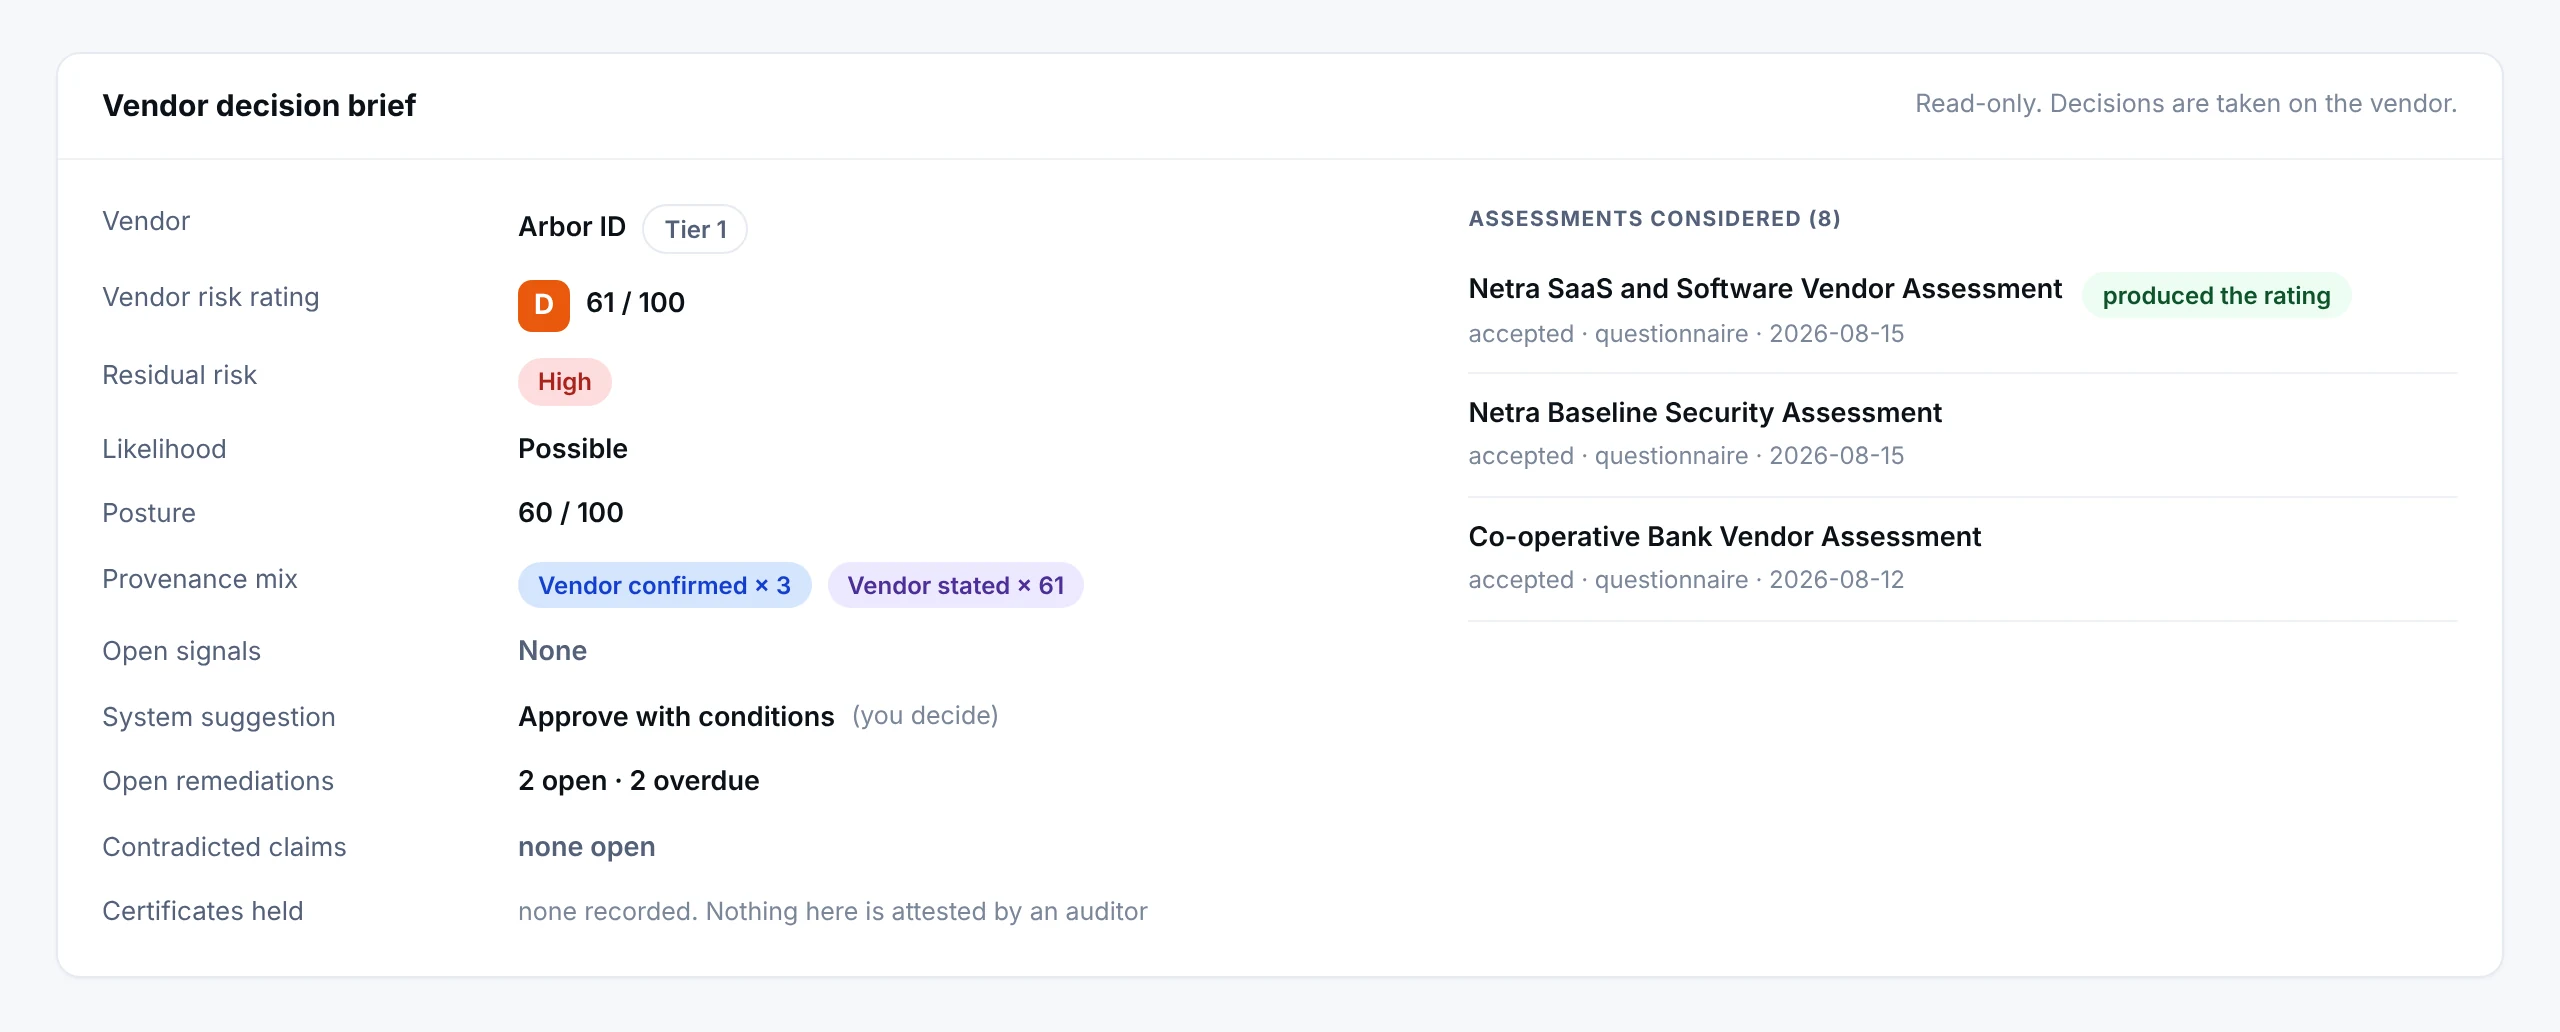
Task: Click the produced the rating tag
Action: [x=2216, y=296]
